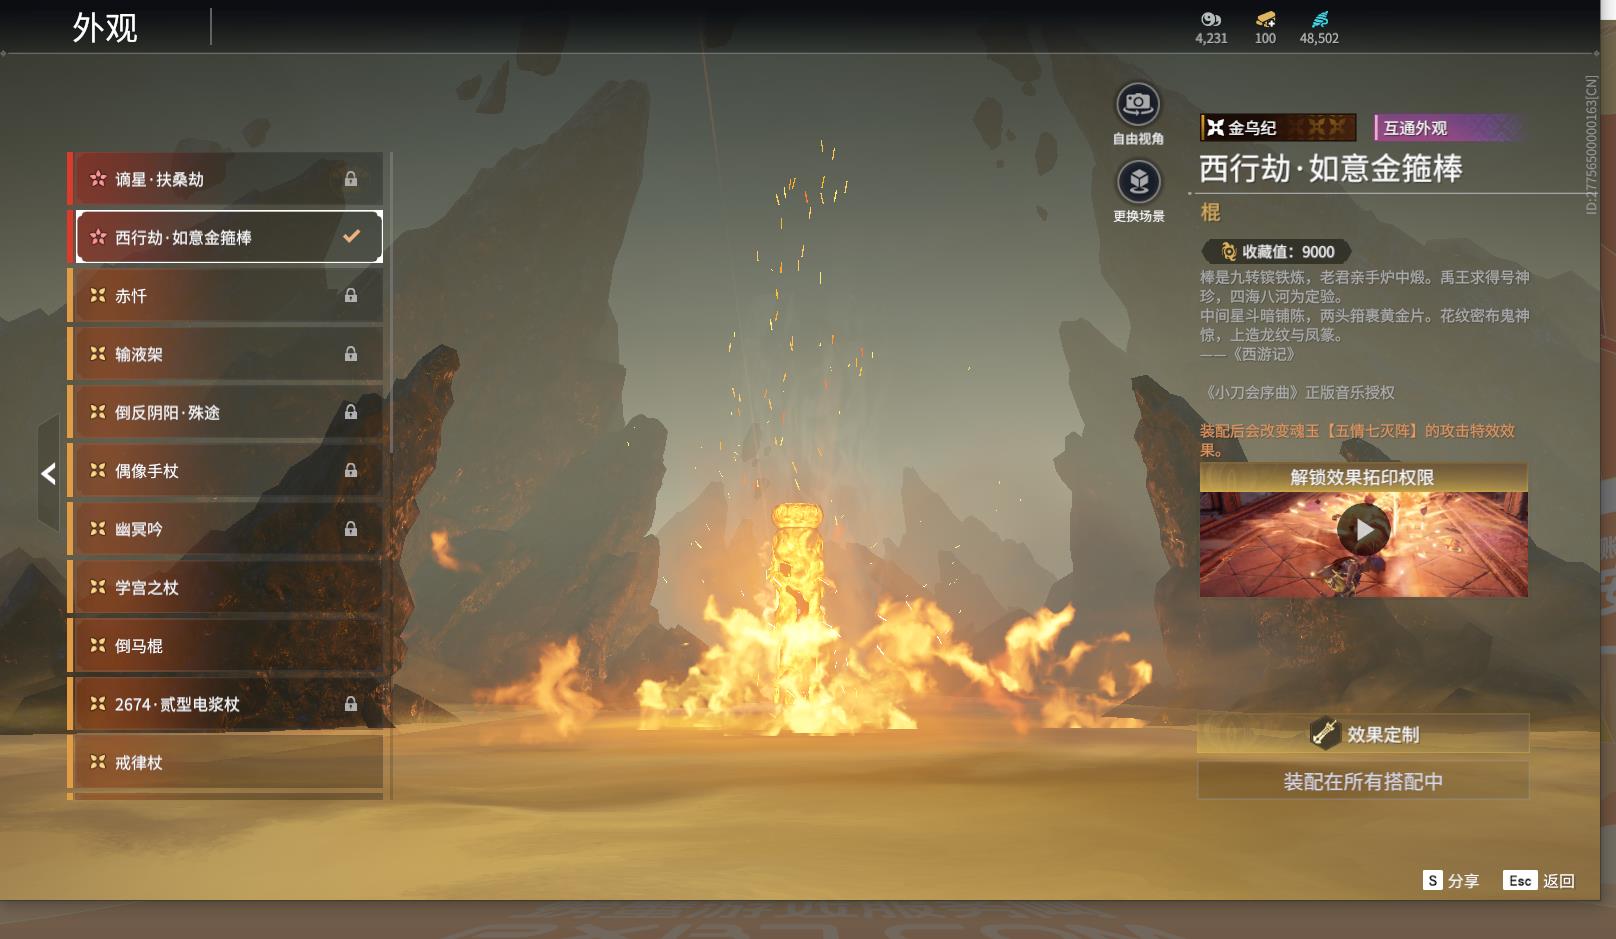Screen dimensions: 1616x939
Task: Click the silver coin currency icon
Action: tap(1211, 19)
